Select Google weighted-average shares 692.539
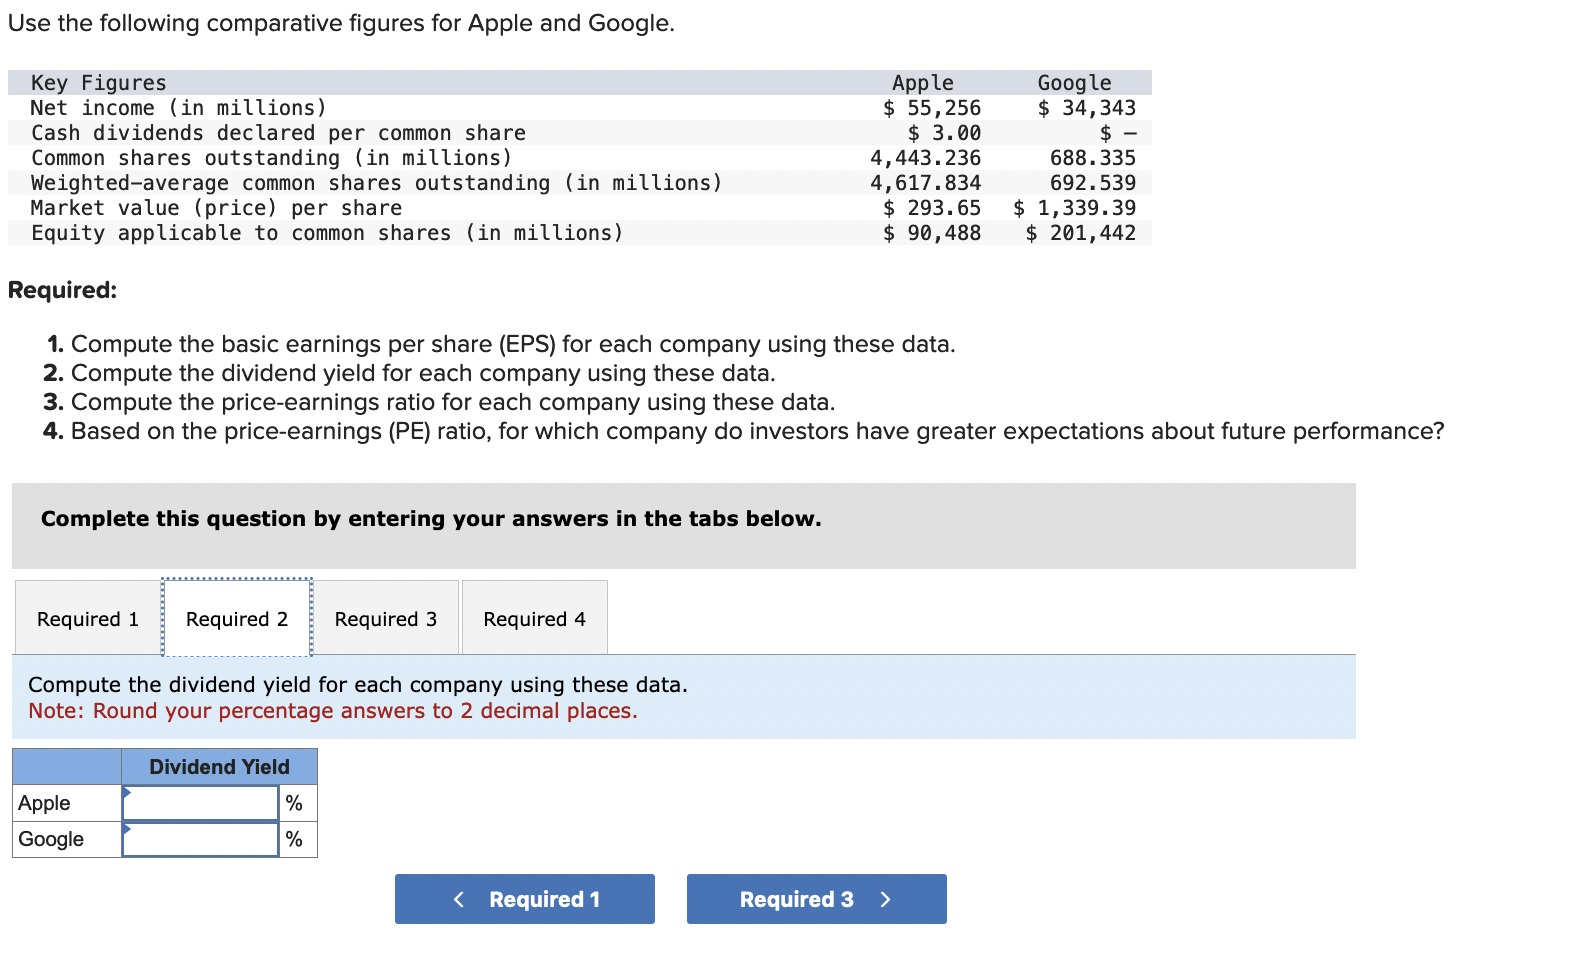 (1093, 183)
